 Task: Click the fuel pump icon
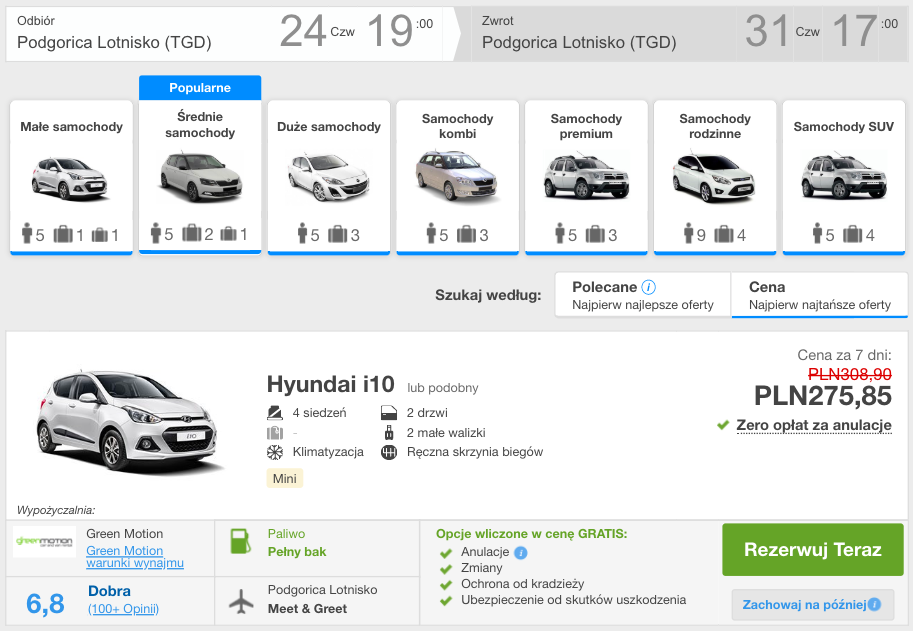click(x=240, y=541)
